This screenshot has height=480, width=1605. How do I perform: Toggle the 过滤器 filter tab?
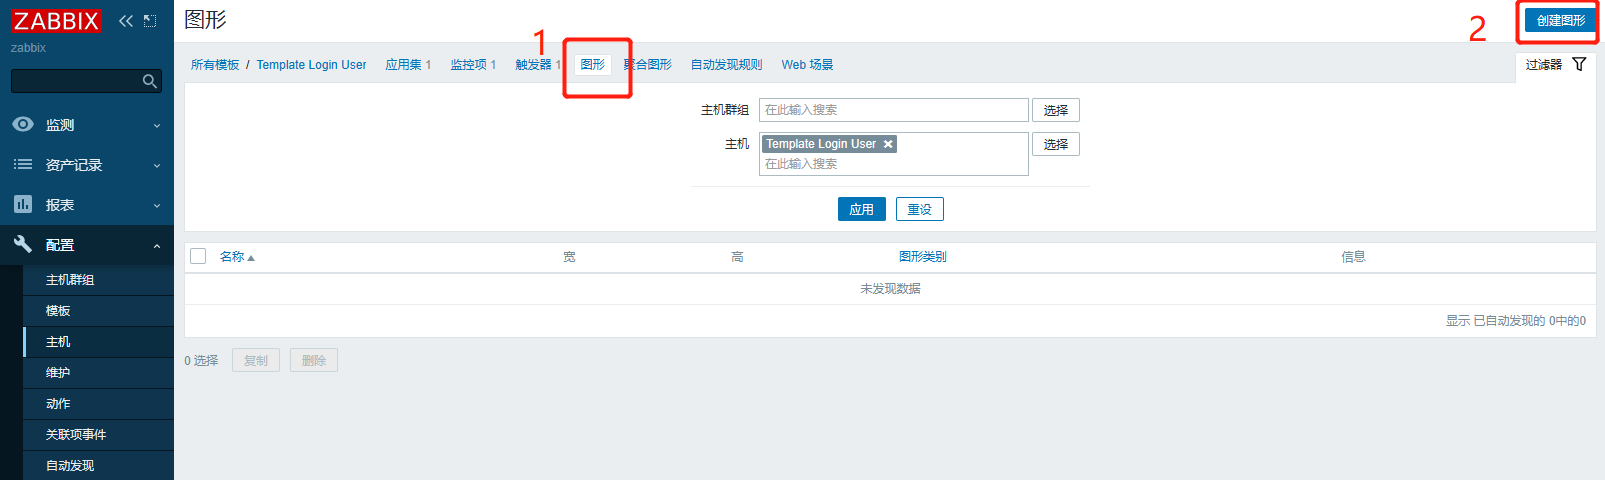pyautogui.click(x=1556, y=65)
